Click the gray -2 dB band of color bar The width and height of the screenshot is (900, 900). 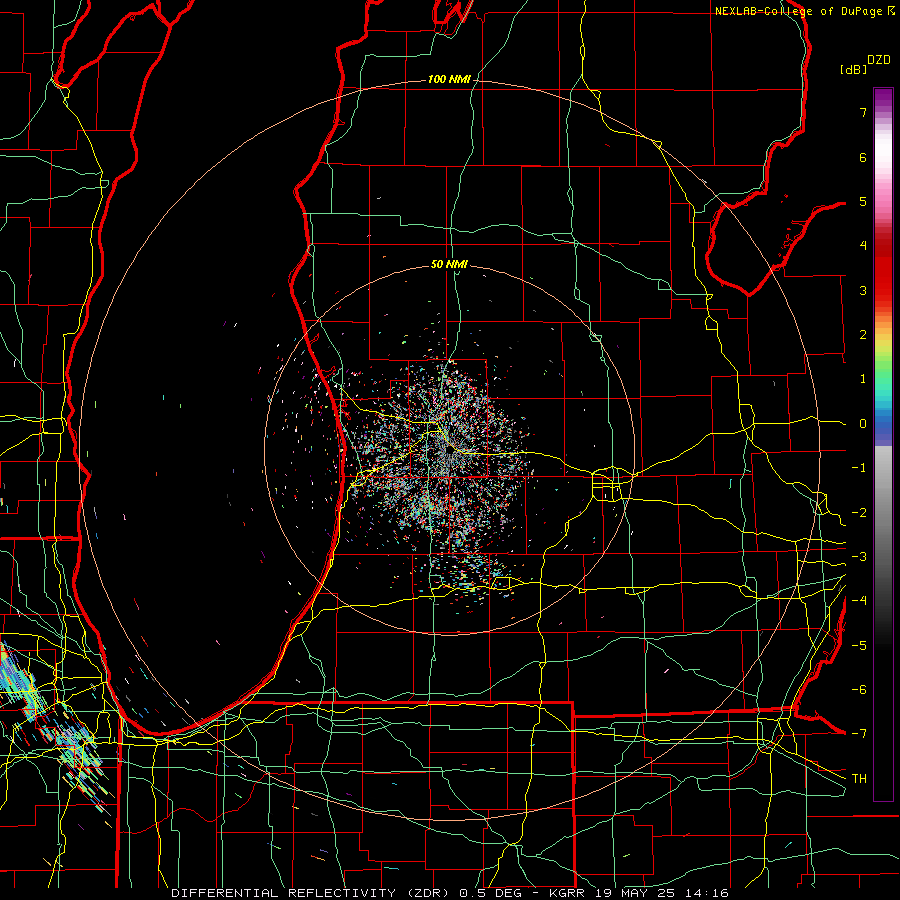tap(883, 512)
